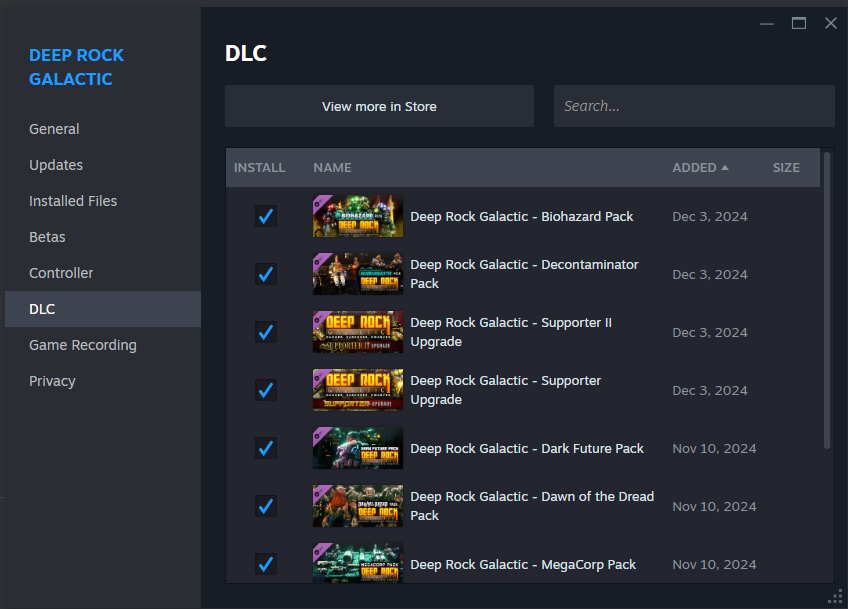
Task: Click the Dark Future Pack thumbnail
Action: pyautogui.click(x=358, y=448)
